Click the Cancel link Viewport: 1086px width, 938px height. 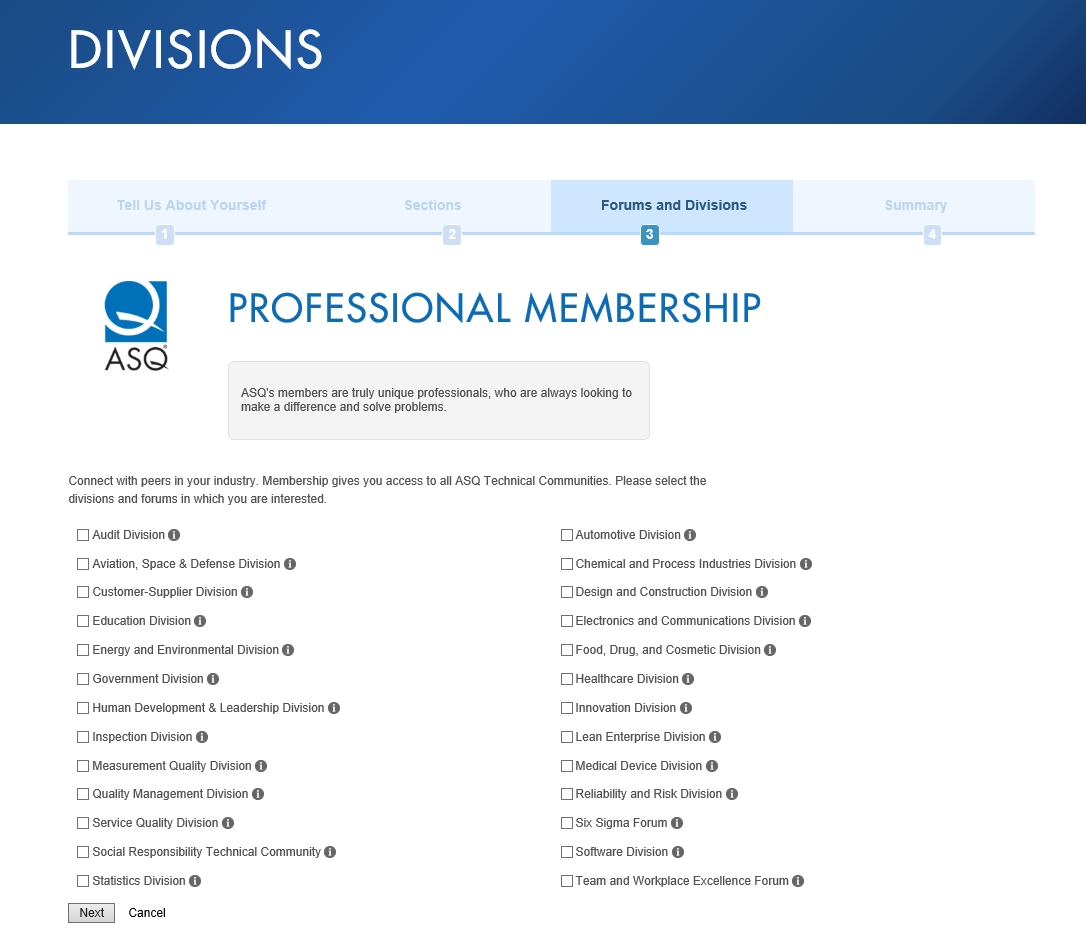[x=147, y=913]
